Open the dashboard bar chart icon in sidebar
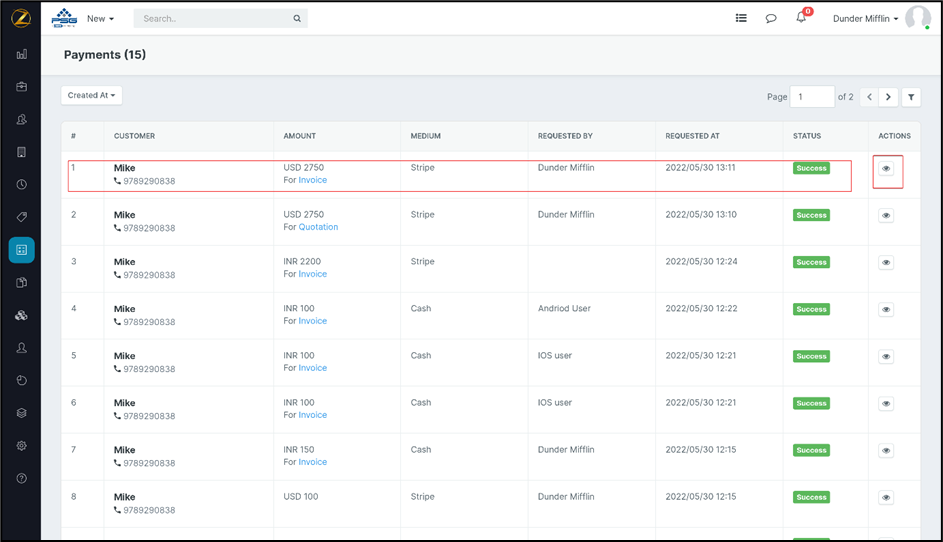The image size is (943, 542). point(21,54)
